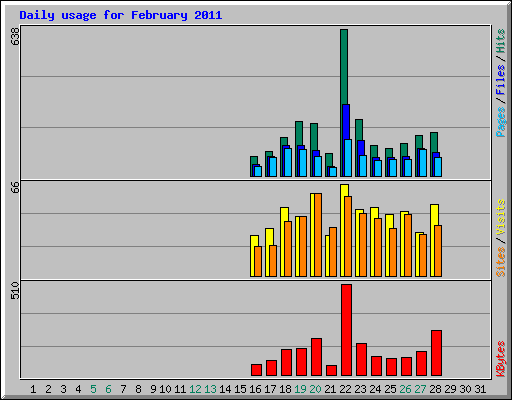Click day label '31' on x-axis

(x=480, y=389)
